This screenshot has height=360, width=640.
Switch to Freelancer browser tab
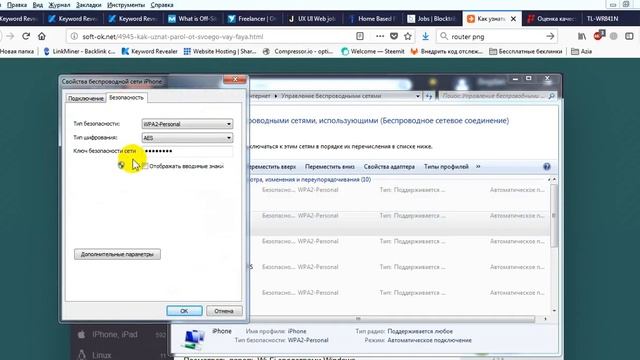pos(253,19)
